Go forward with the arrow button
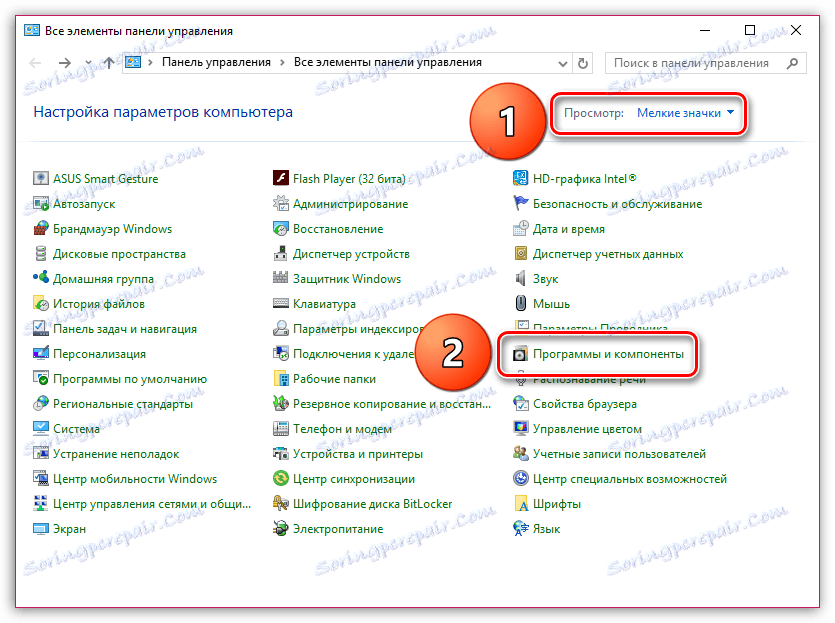Viewport: 835px width, 623px height. pyautogui.click(x=64, y=63)
